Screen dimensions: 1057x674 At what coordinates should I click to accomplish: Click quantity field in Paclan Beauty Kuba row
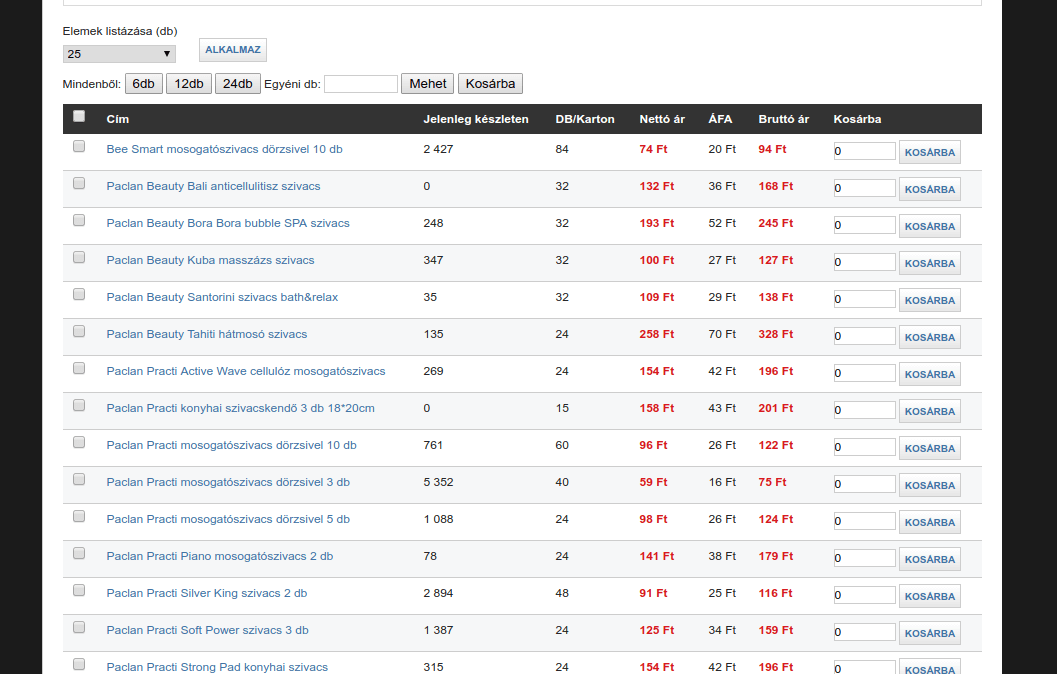point(864,263)
